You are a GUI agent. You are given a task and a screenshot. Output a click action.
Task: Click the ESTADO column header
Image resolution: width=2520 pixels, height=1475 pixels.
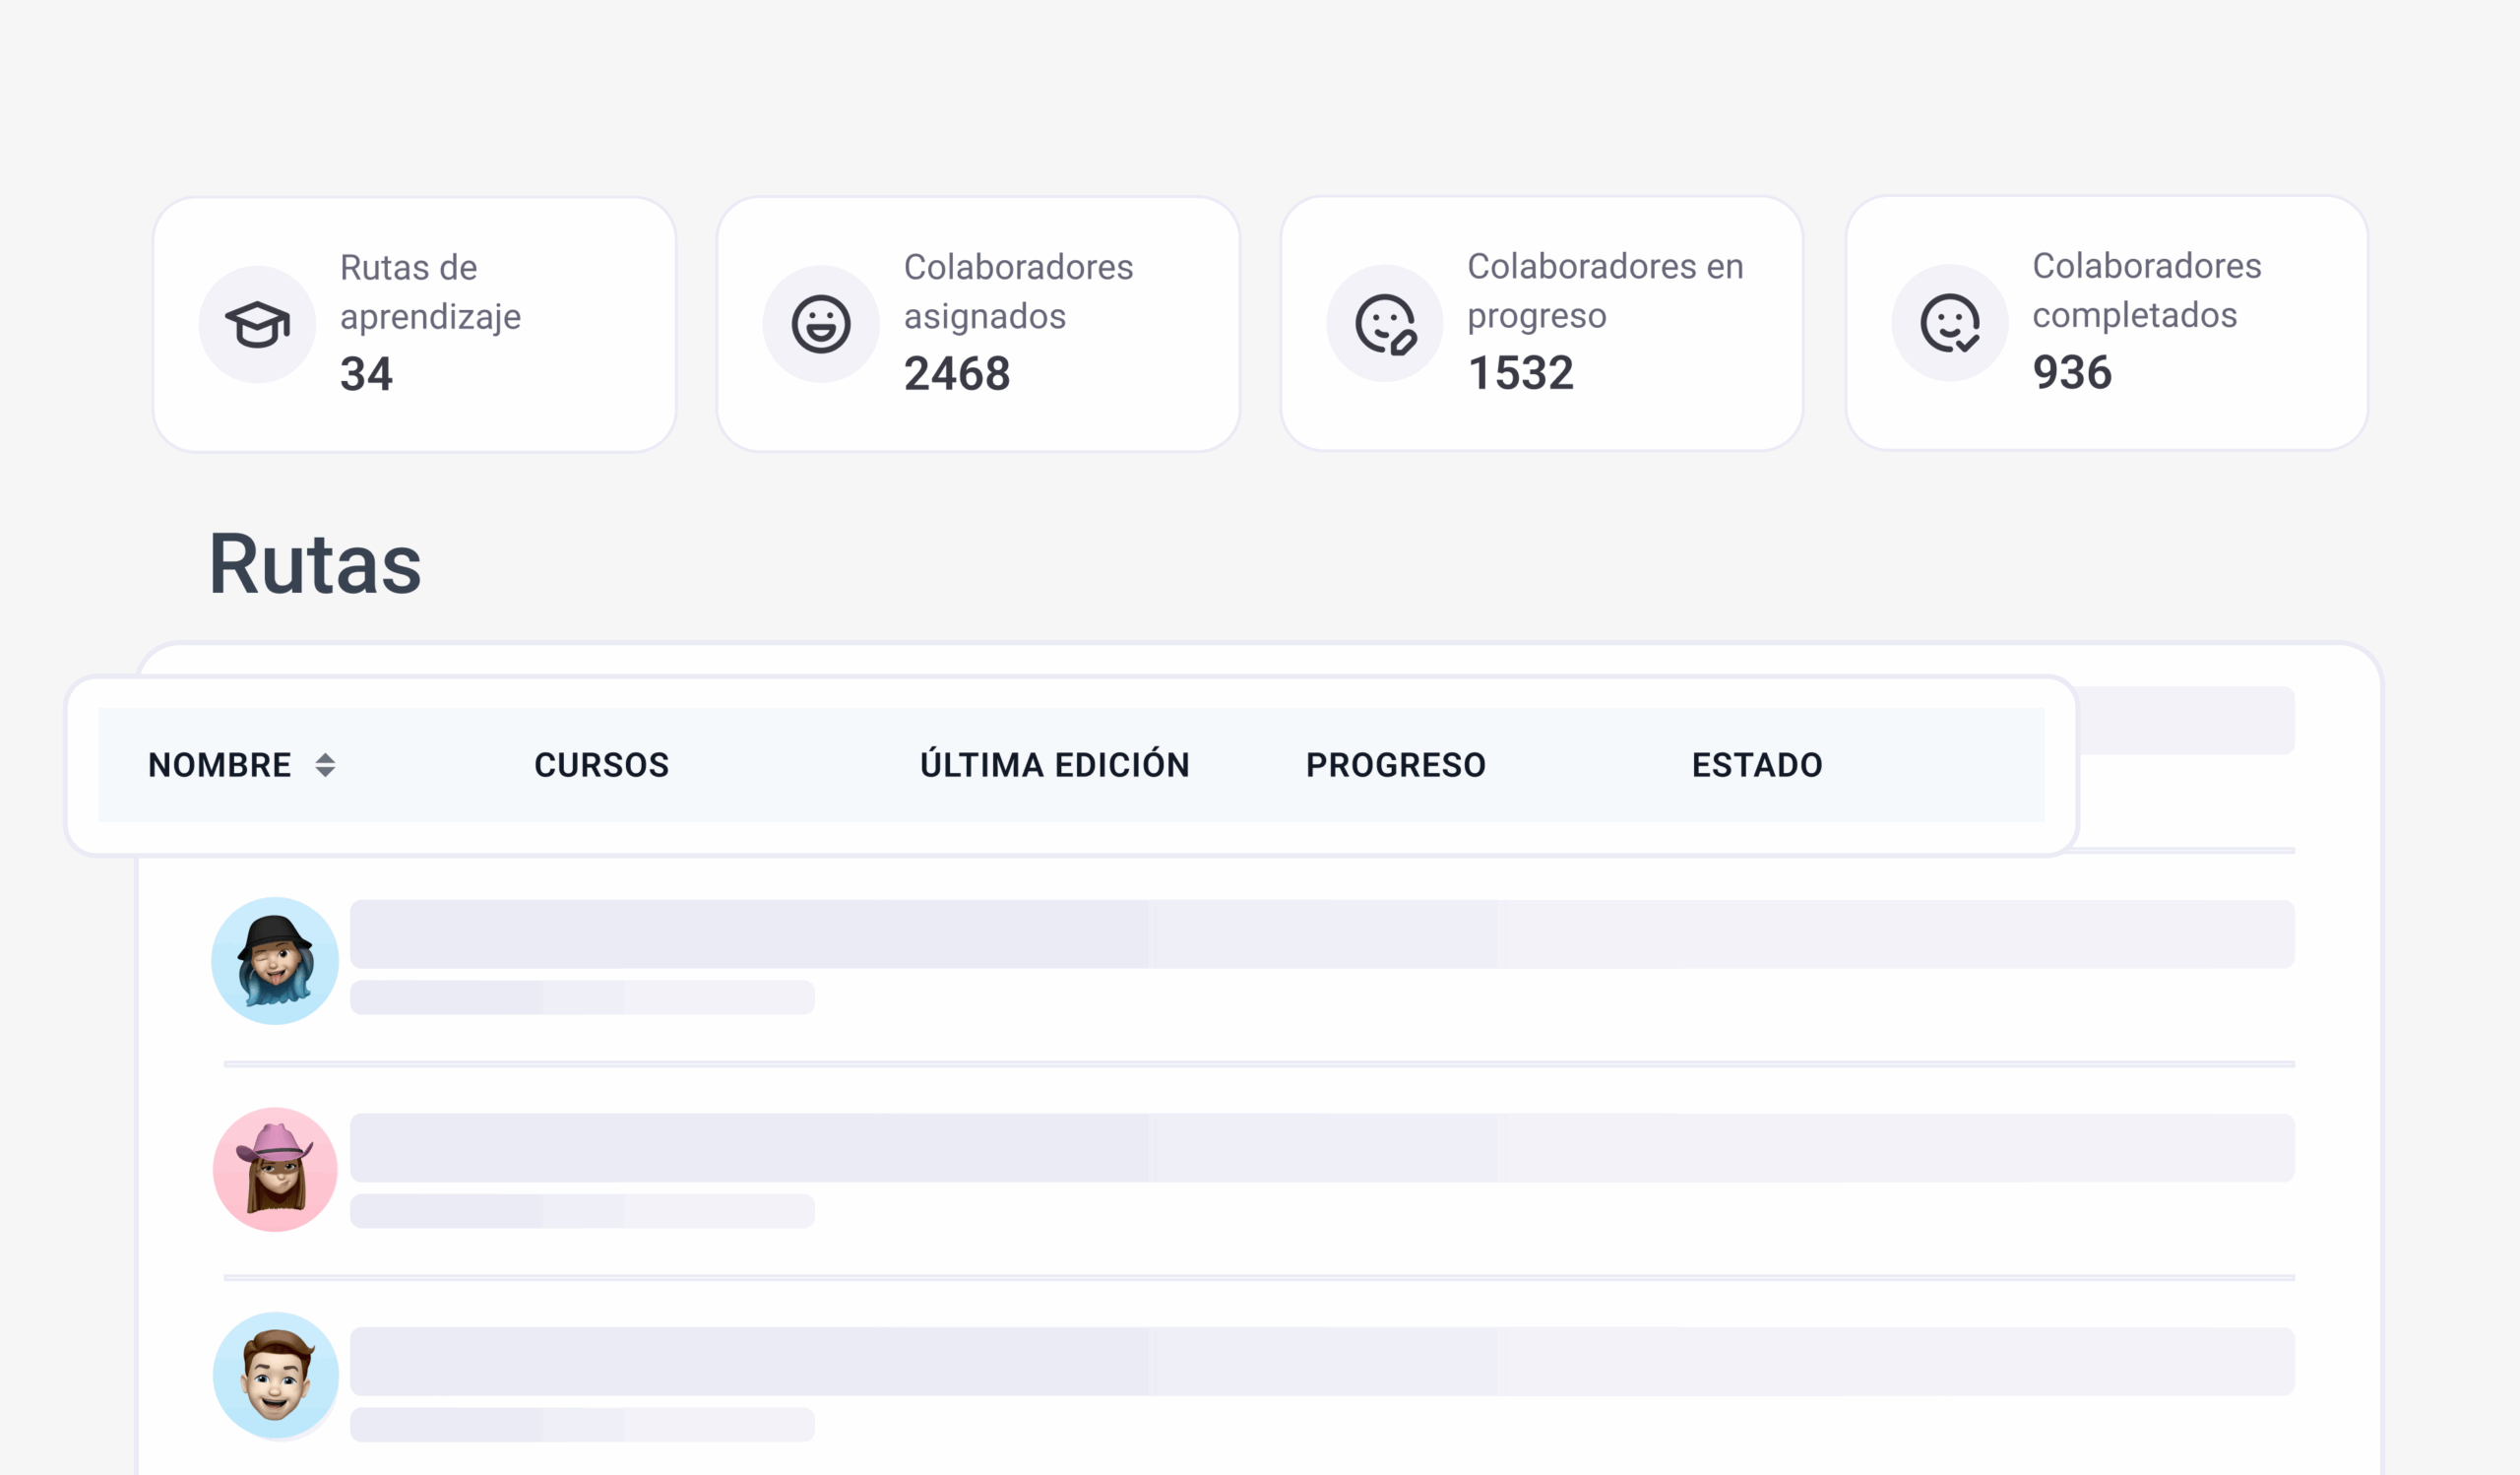(1756, 765)
